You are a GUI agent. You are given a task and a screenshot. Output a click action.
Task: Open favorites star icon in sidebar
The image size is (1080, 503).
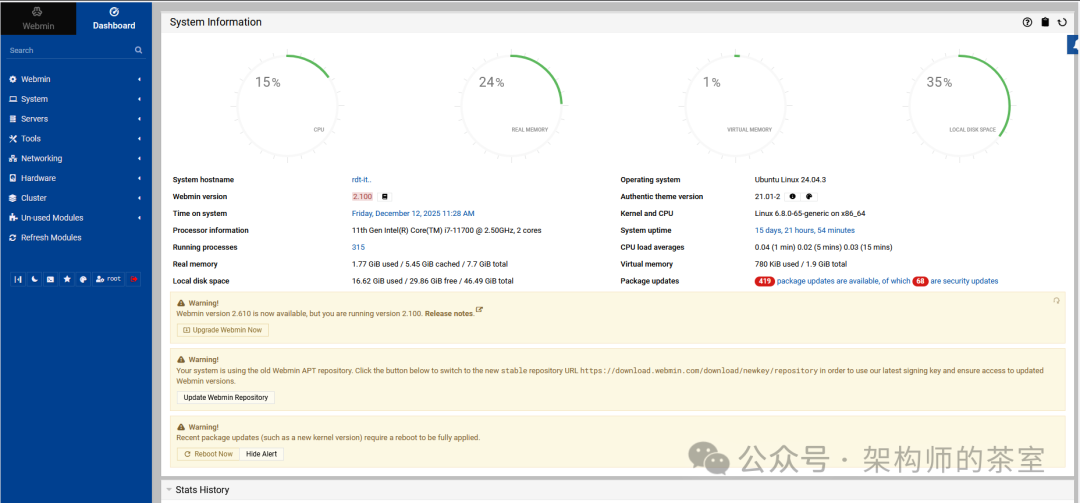click(67, 279)
